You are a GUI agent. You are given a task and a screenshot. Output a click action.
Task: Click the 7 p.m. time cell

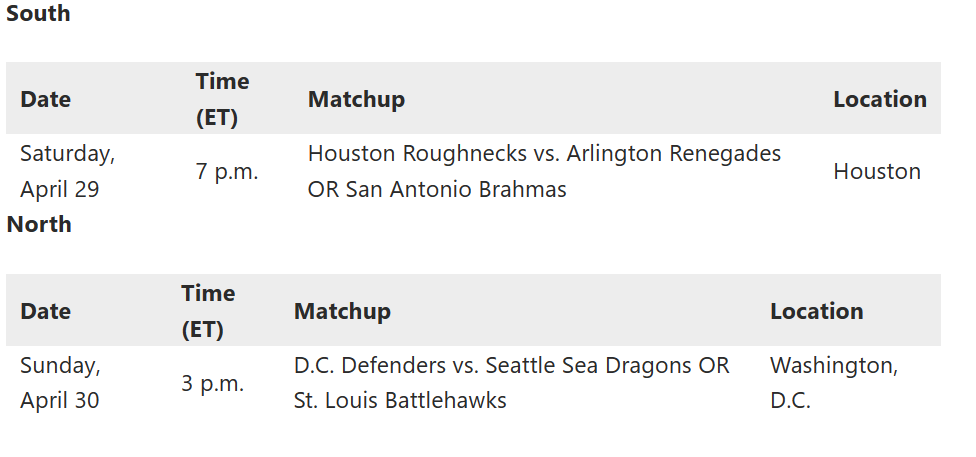227,171
